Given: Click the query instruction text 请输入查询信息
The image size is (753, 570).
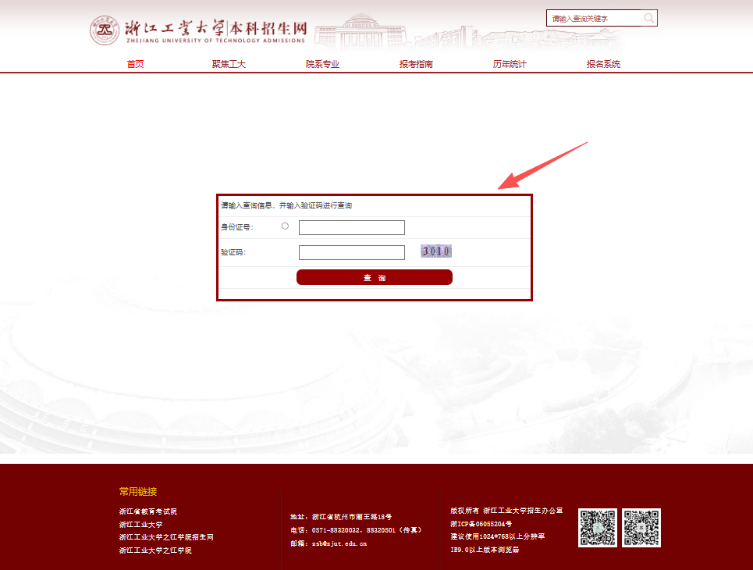Looking at the screenshot, I should pyautogui.click(x=286, y=206).
